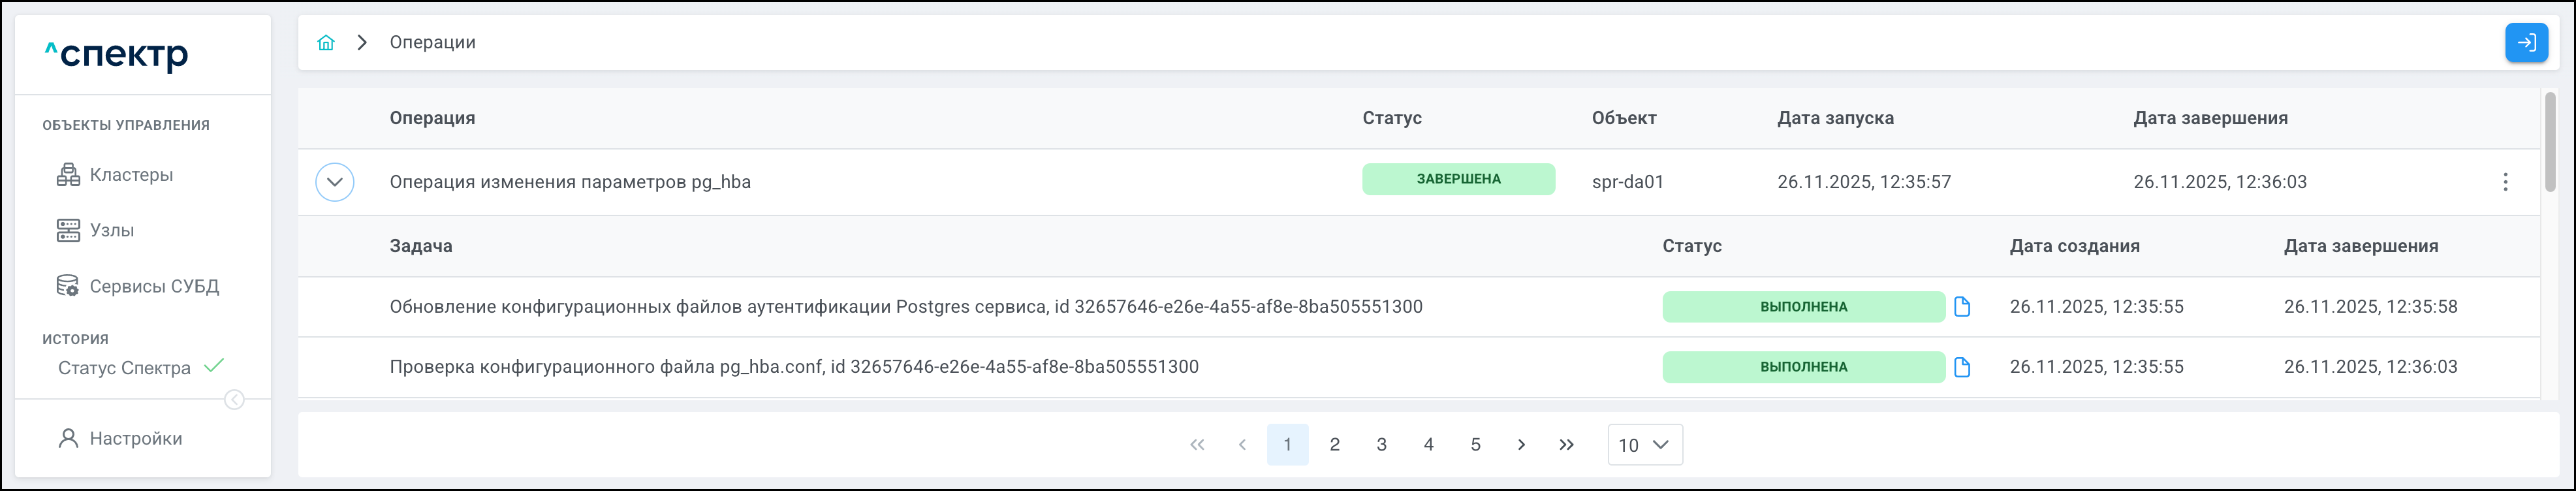The image size is (2576, 491).
Task: Go to page 2
Action: [x=1334, y=445]
